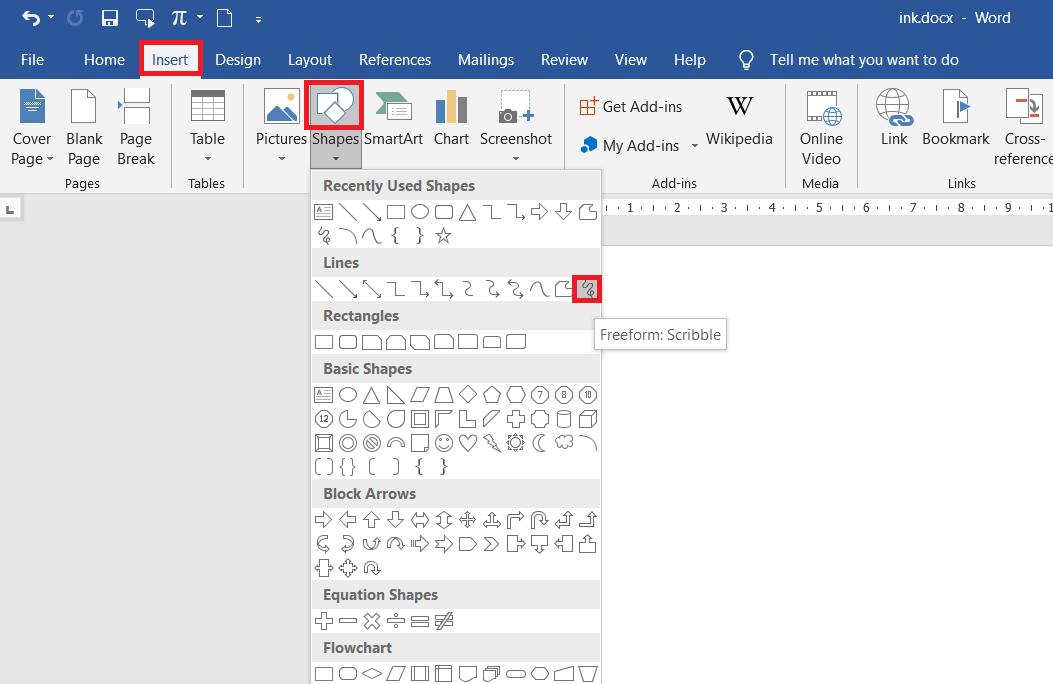Open the Cover Page dropdown
1053x684 pixels.
31,128
